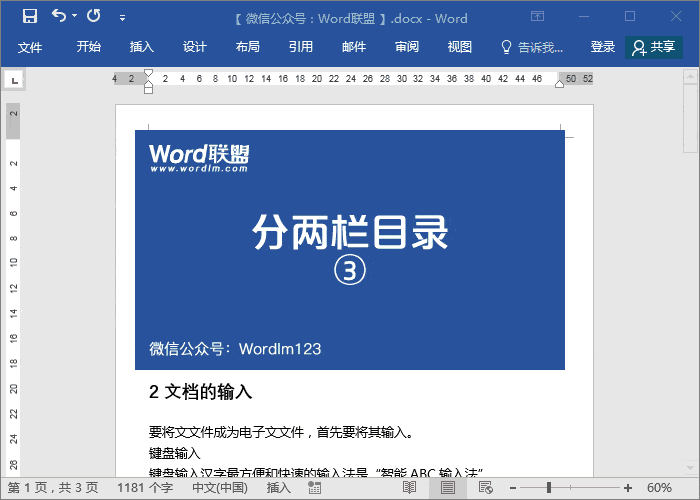Switch to Print Layout view icon
Screen dimensions: 700x500
pyautogui.click(x=448, y=488)
